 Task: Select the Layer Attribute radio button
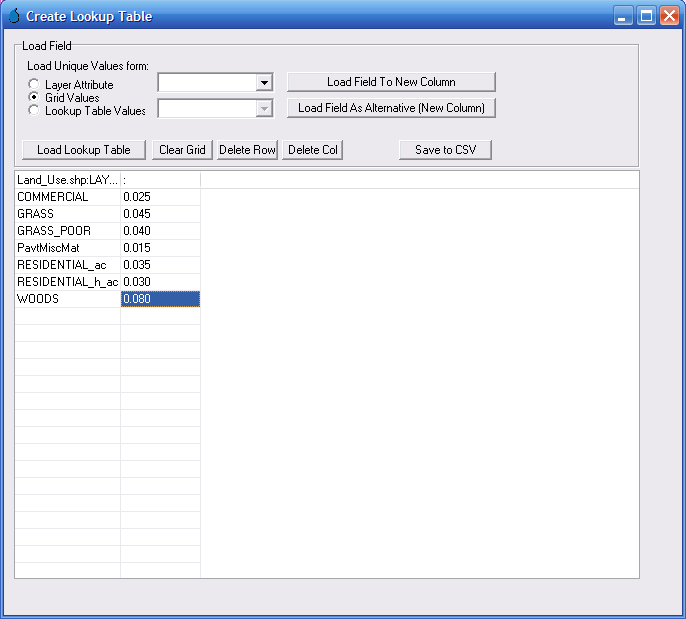coord(35,85)
